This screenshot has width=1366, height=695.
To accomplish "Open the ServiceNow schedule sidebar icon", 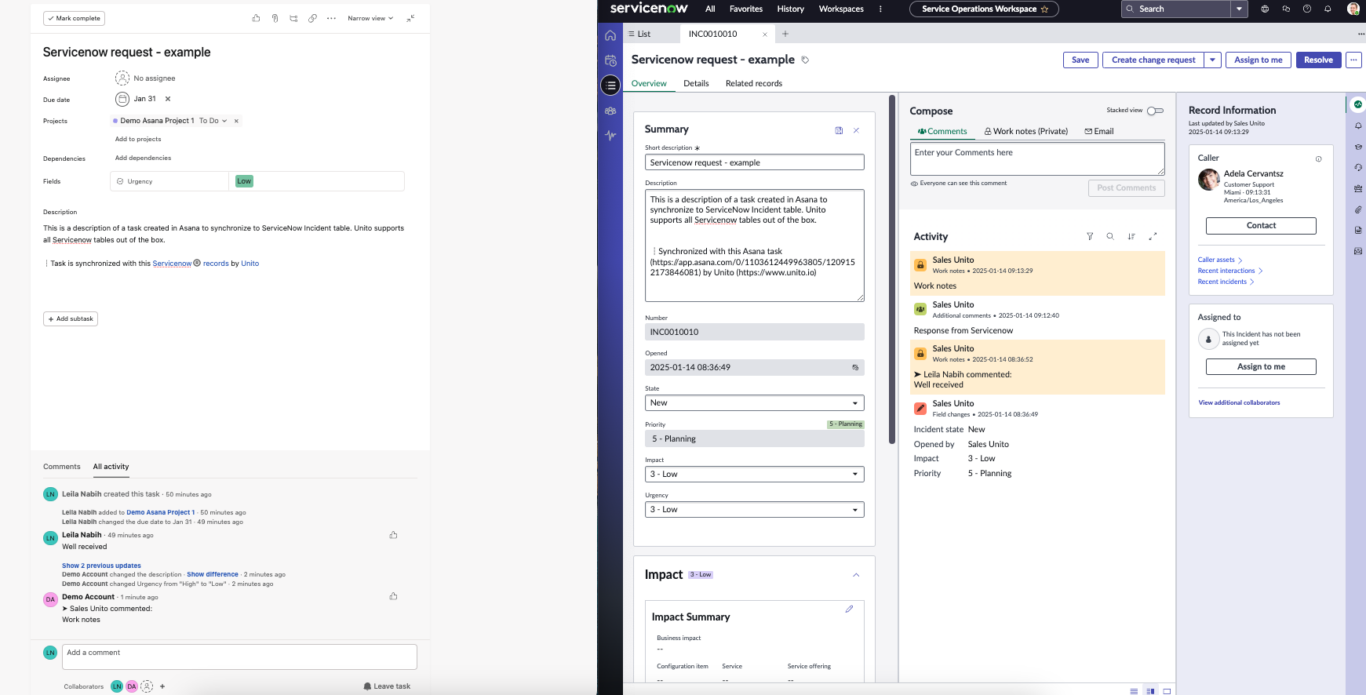I will pyautogui.click(x=610, y=60).
